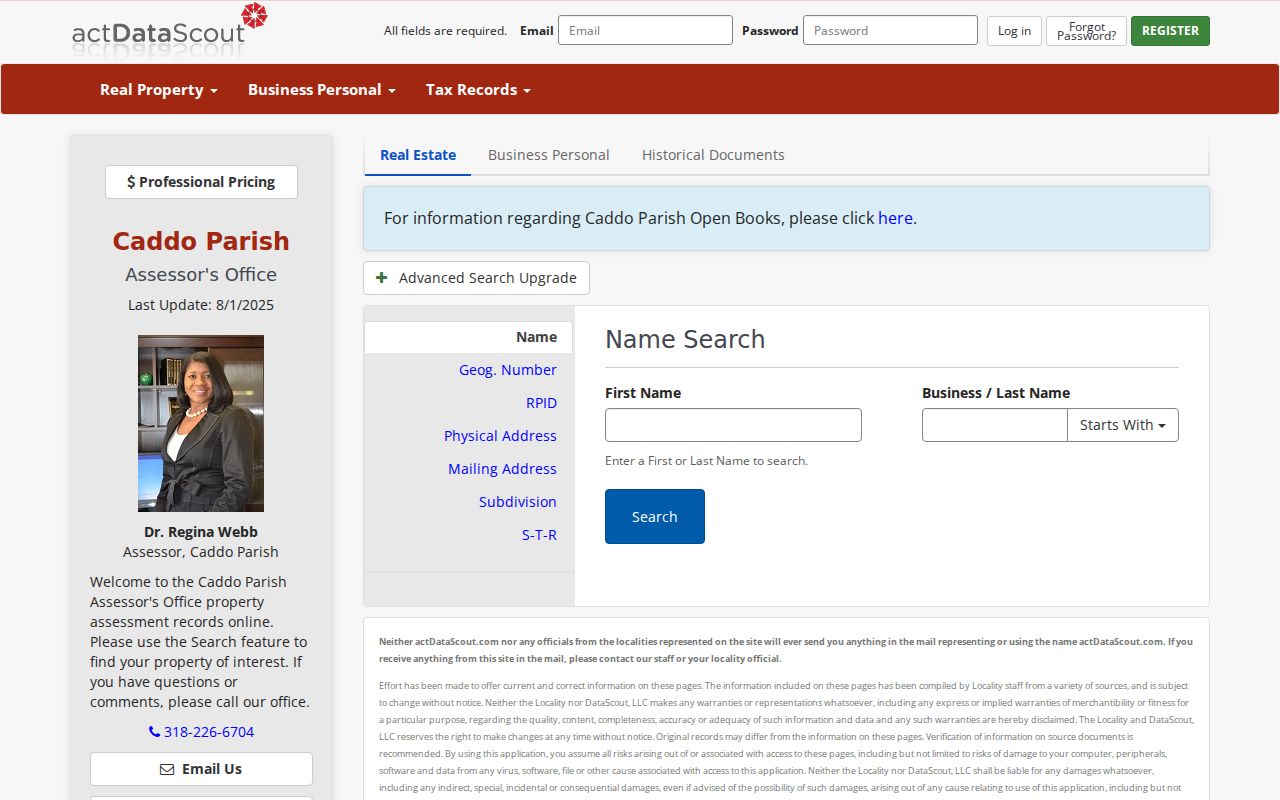Click the Caddo Parish heading

click(x=201, y=241)
